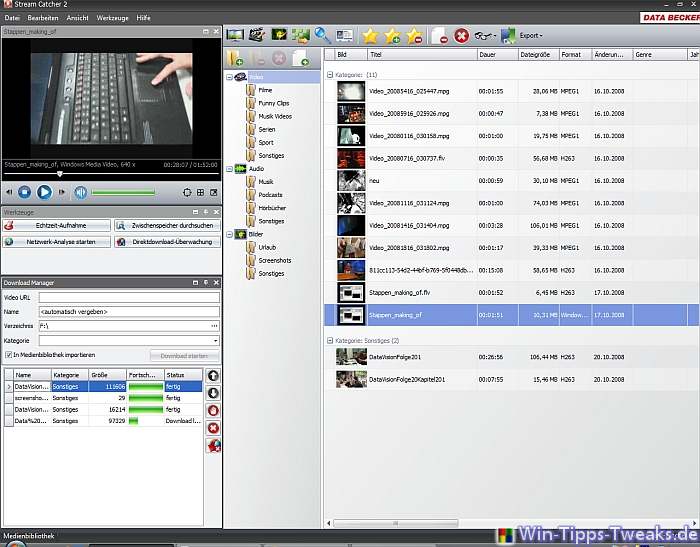Open the Kategorie combo box
700x547 pixels.
129,341
